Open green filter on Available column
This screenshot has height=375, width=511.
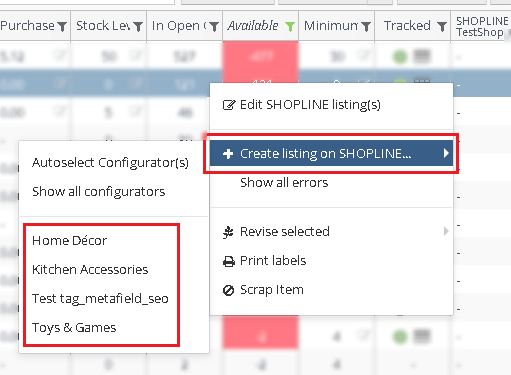[290, 26]
